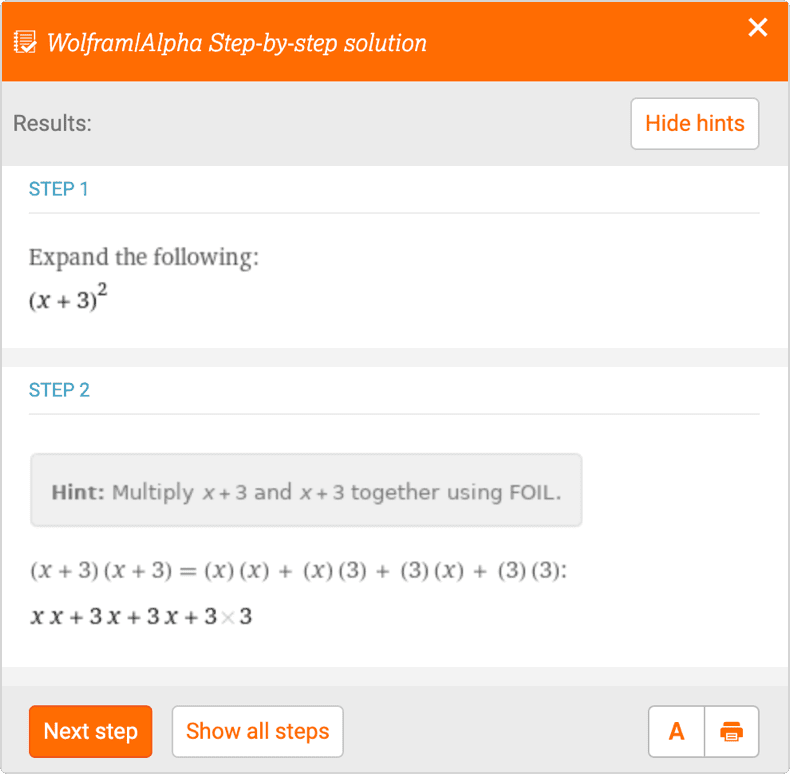Select the STEP 2 heading
Image resolution: width=790 pixels, height=774 pixels.
click(59, 390)
